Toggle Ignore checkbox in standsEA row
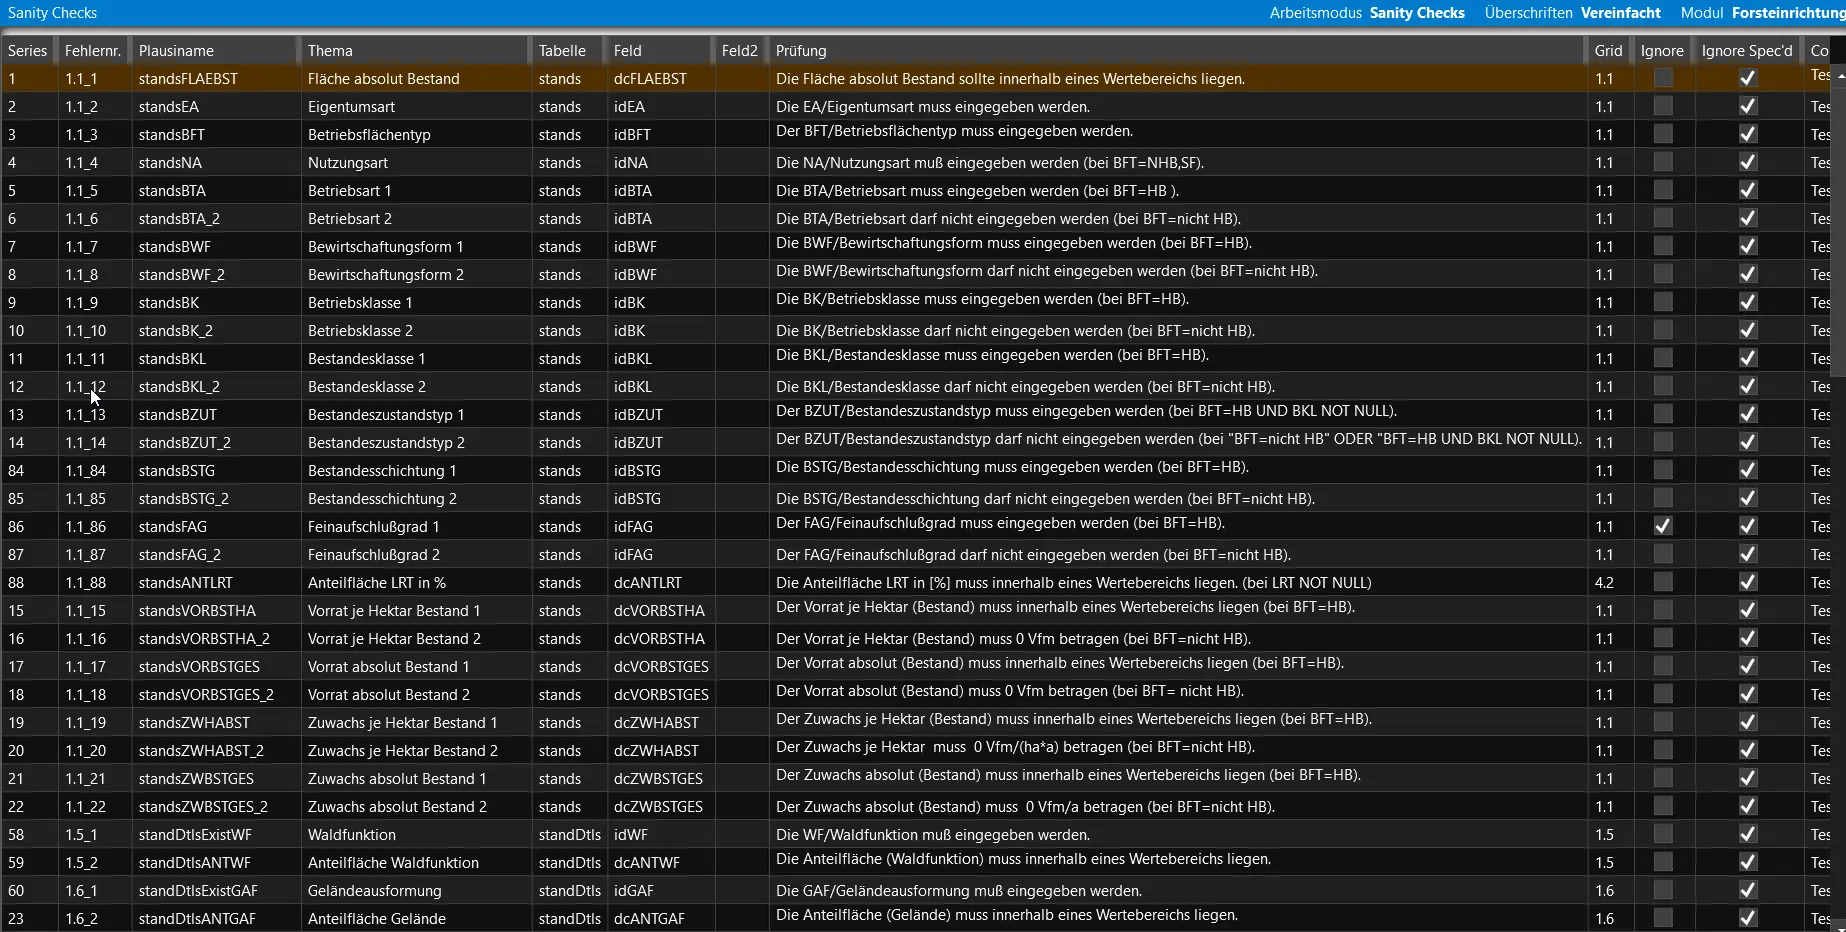Image resolution: width=1846 pixels, height=932 pixels. tap(1662, 106)
